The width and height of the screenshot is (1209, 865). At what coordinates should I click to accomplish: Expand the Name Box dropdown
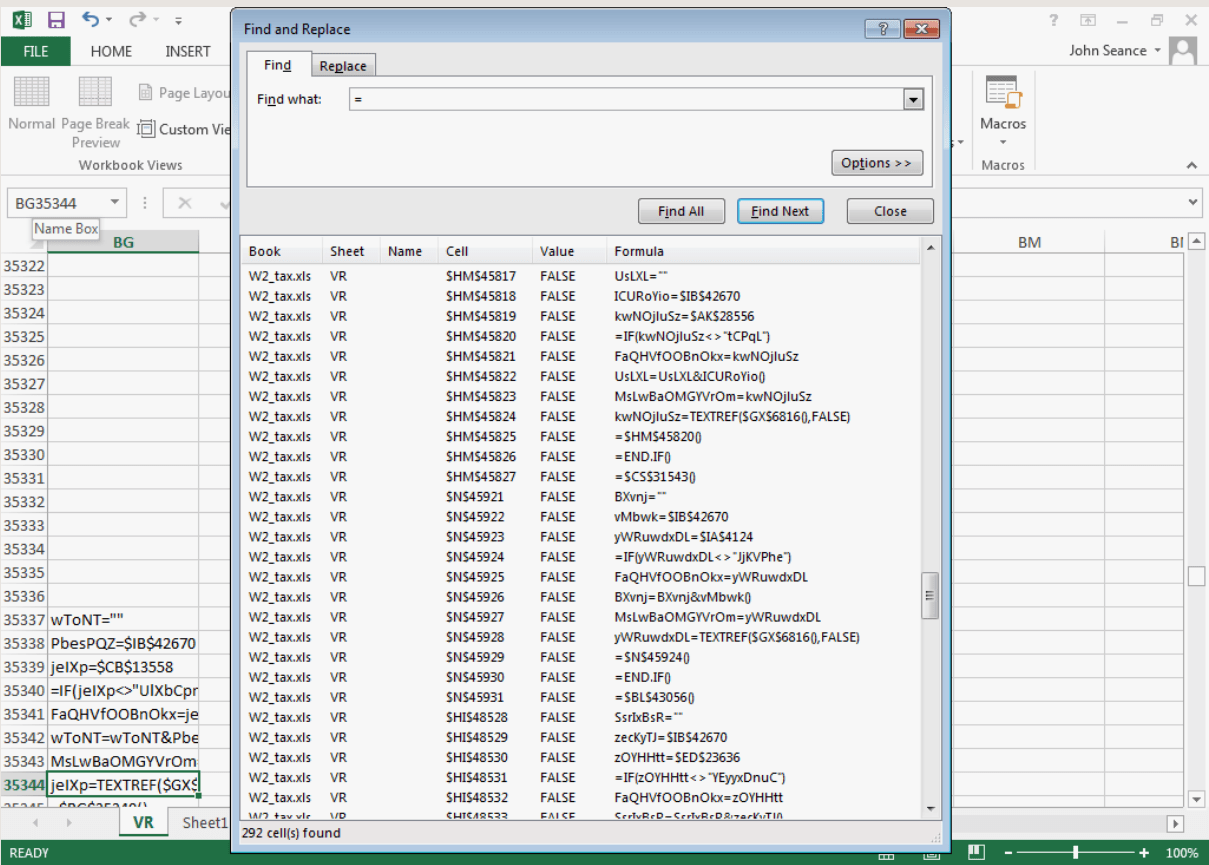(x=115, y=203)
